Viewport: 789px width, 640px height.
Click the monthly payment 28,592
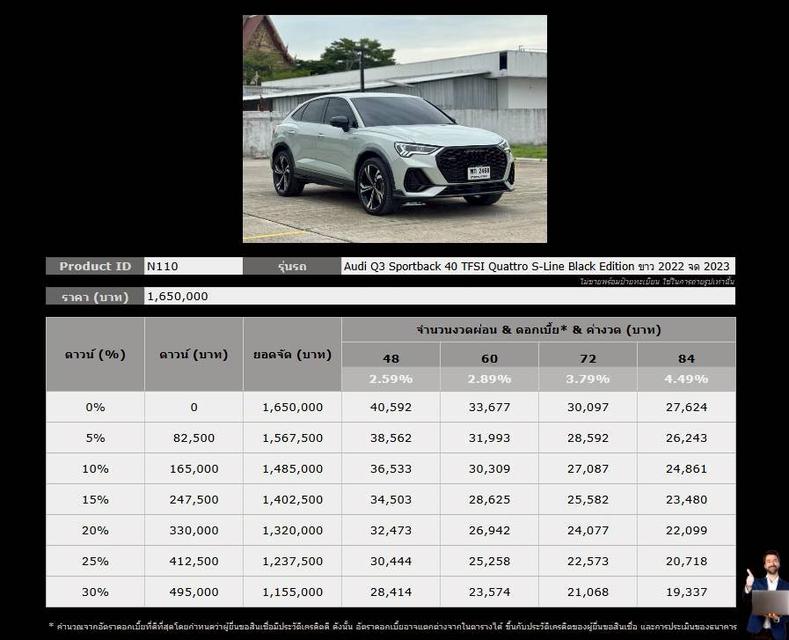click(x=588, y=438)
